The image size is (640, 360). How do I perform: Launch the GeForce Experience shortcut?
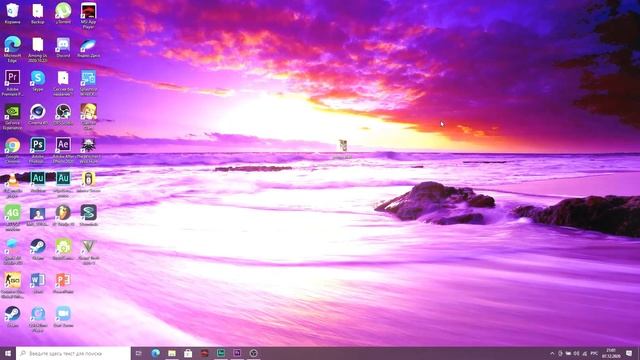[x=12, y=112]
